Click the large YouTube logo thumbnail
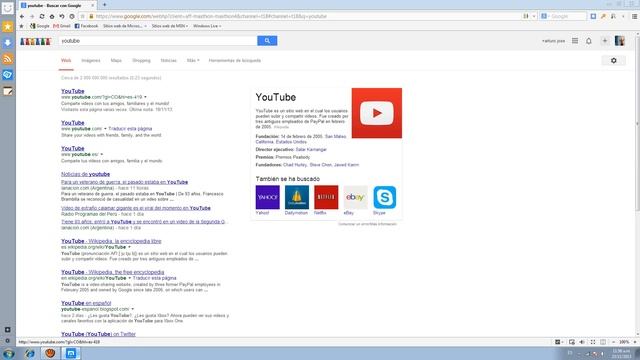This screenshot has height=360, width=640. (377, 113)
